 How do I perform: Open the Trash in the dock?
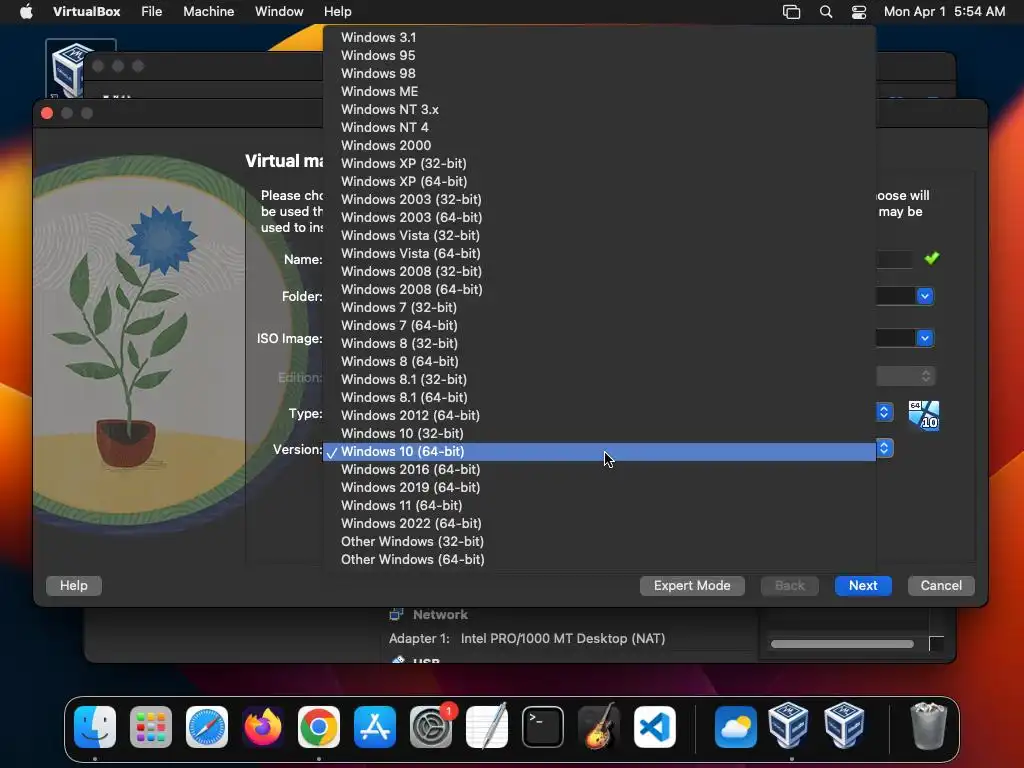point(928,727)
